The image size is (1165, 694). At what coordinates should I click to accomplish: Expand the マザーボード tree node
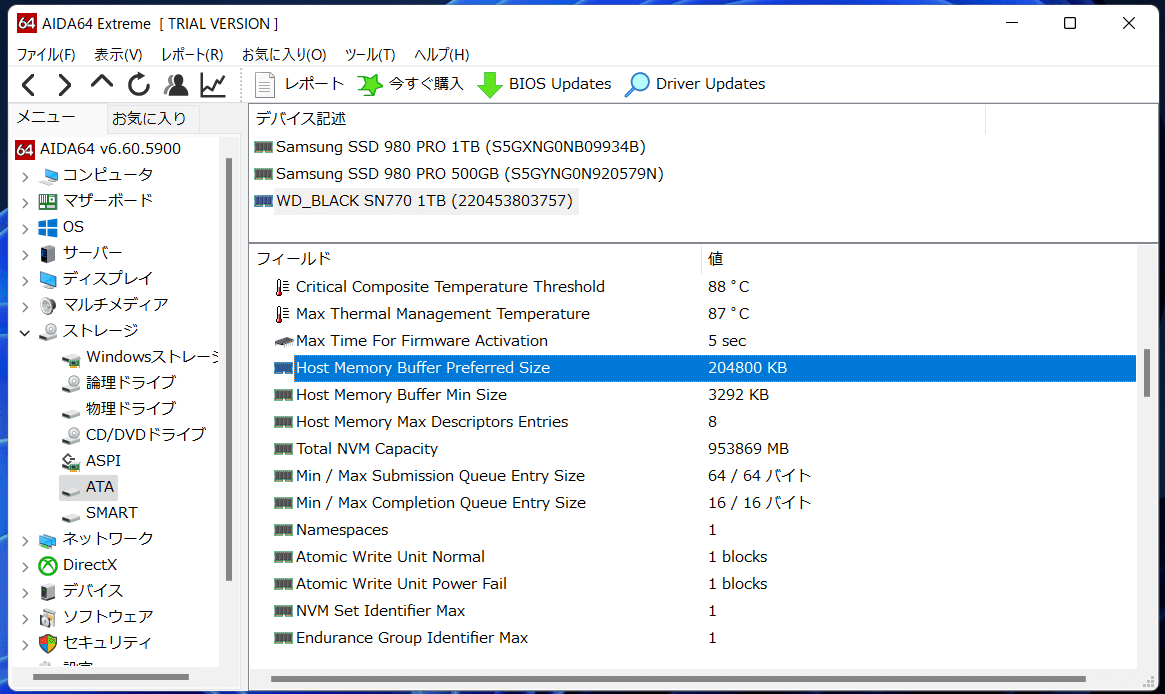(x=25, y=202)
